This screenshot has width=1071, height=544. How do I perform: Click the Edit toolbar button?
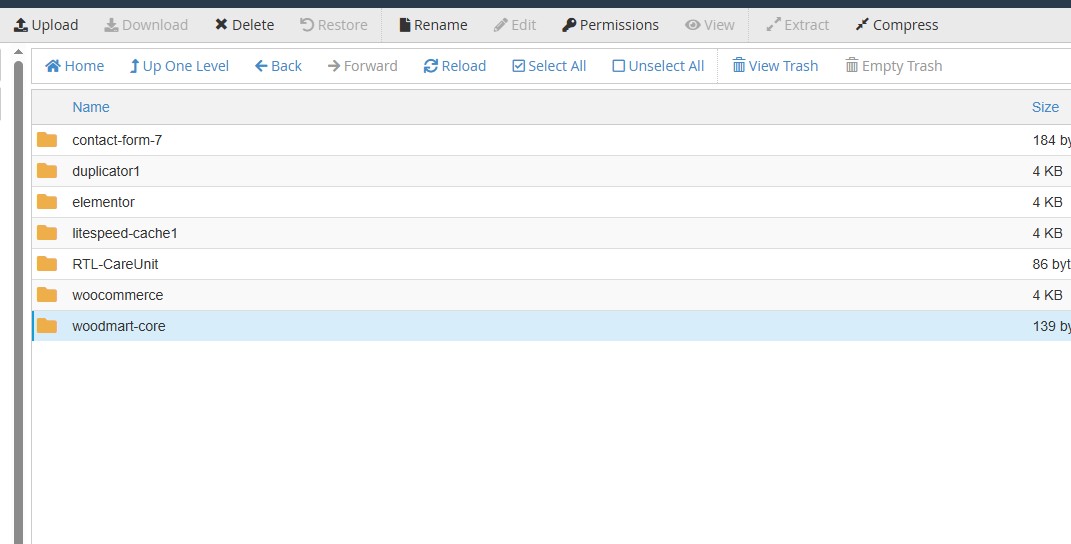pos(515,25)
